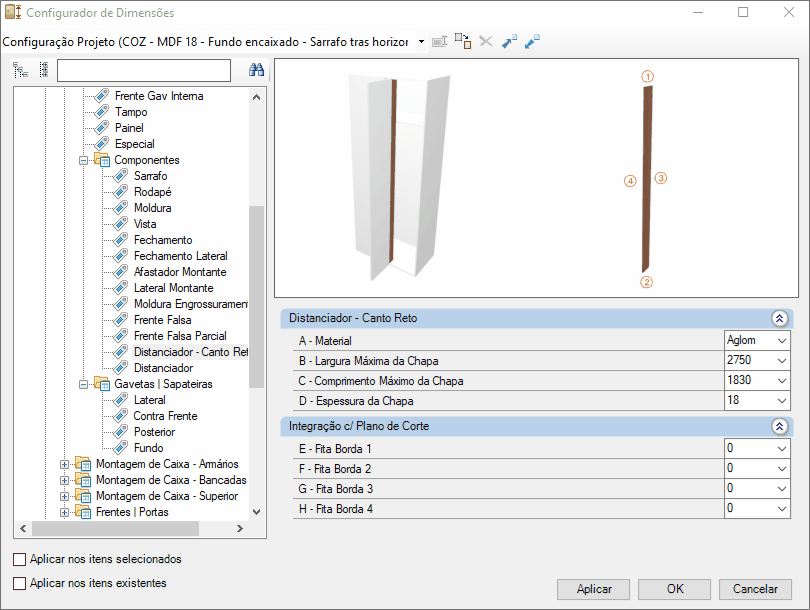The image size is (810, 610).
Task: Collapse Integração c/ Plano de Corte section
Action: coord(780,426)
